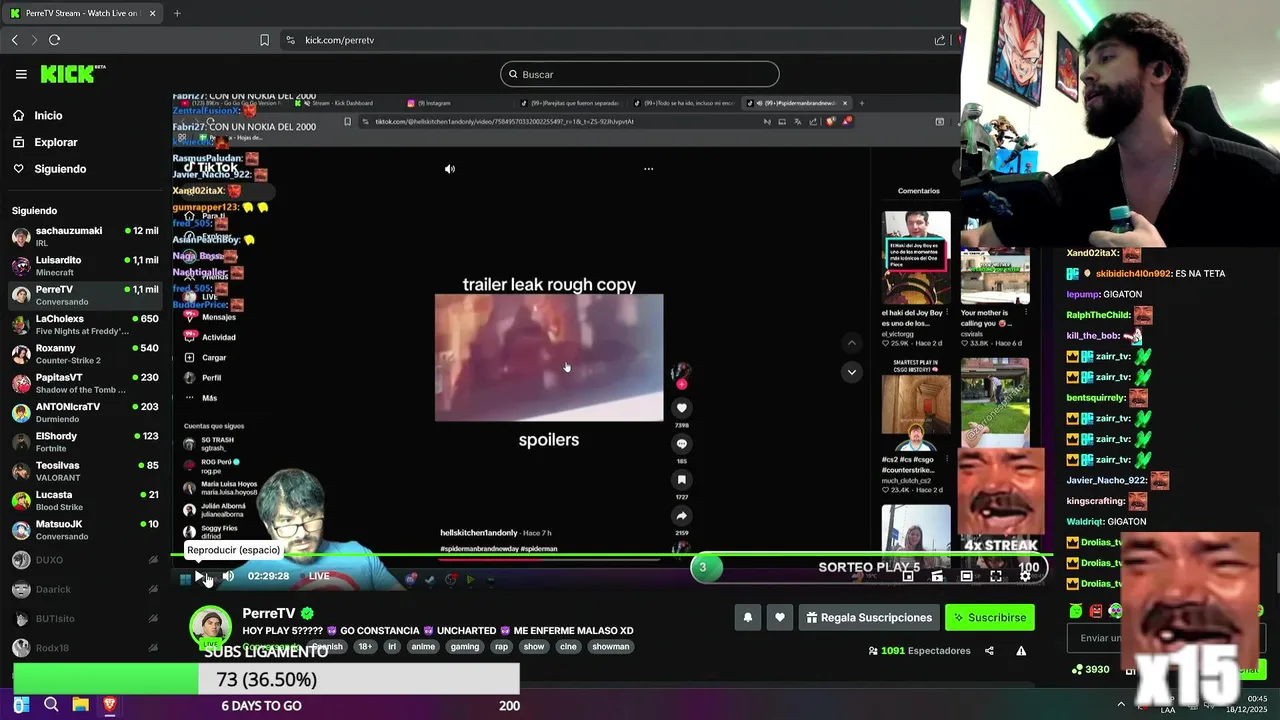This screenshot has height=720, width=1280.
Task: Open Luisardito channel in sidebar
Action: [x=85, y=266]
